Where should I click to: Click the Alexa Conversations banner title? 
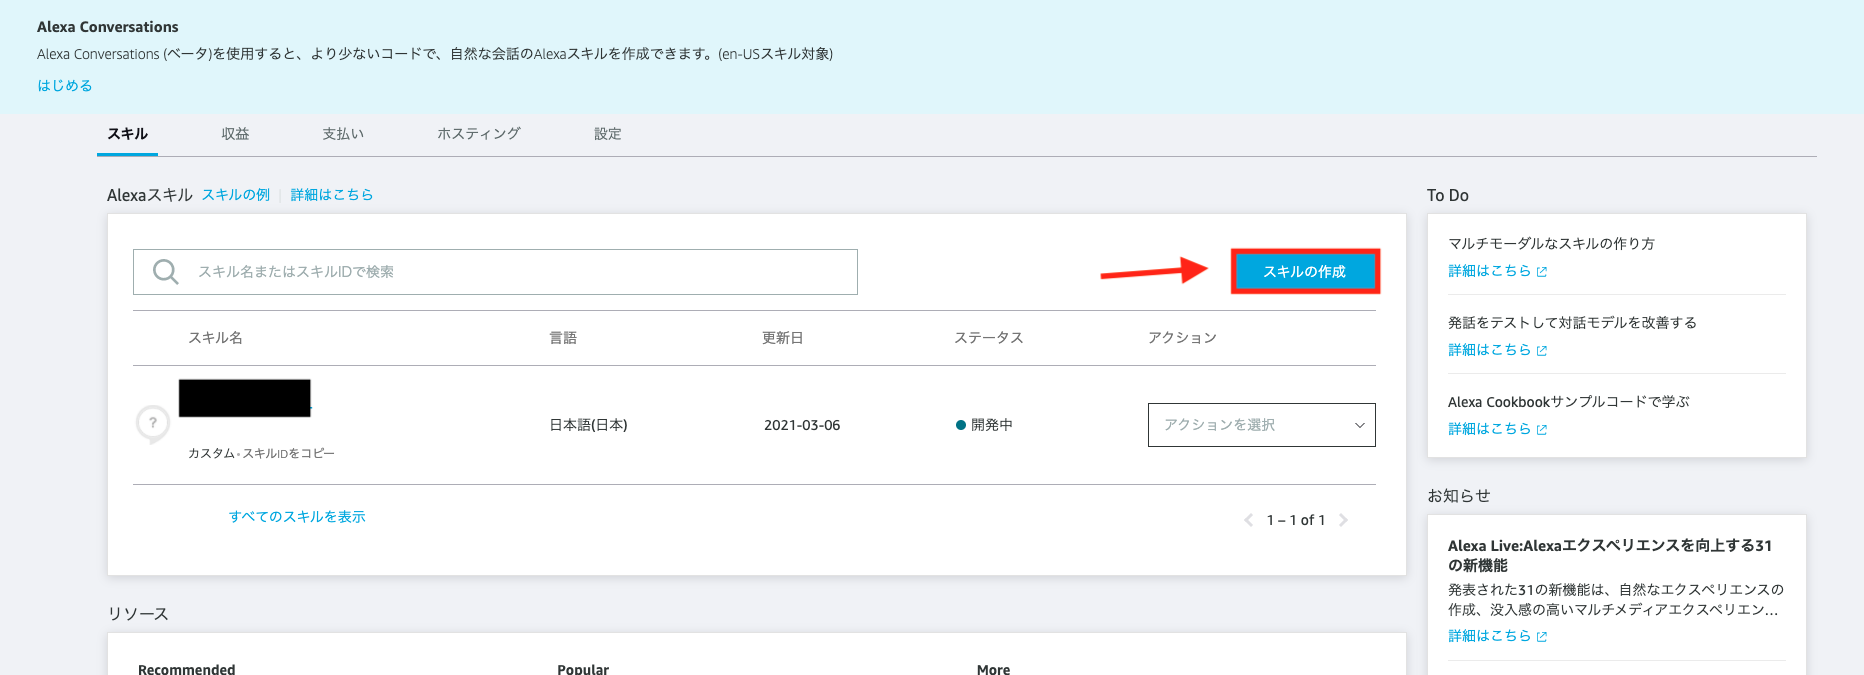point(108,27)
